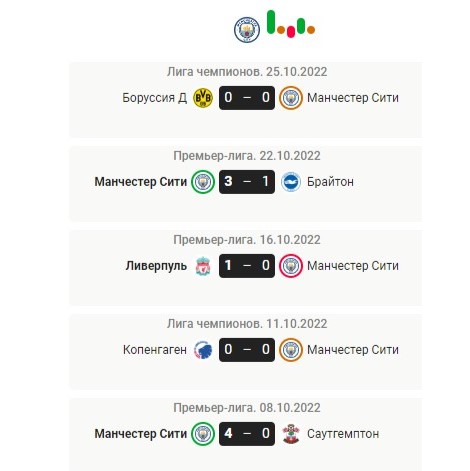The width and height of the screenshot is (470, 471).
Task: Open the 0 – 0 Копенгаген score
Action: [x=247, y=350]
